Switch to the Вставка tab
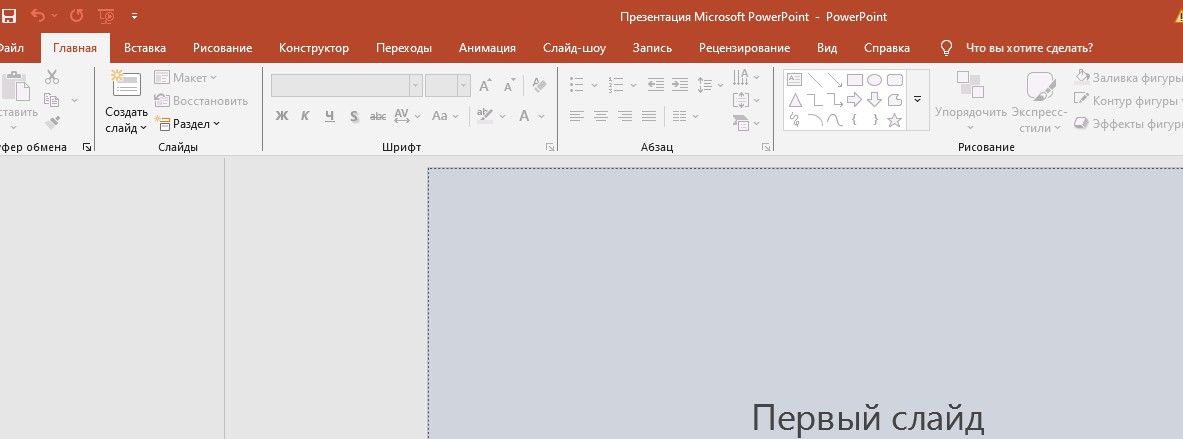This screenshot has height=439, width=1183. click(x=145, y=48)
